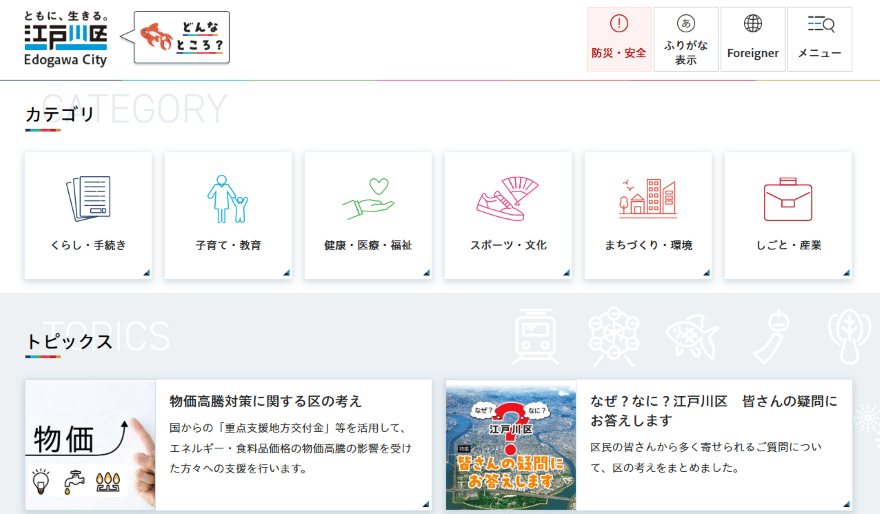Click the goldfish illustration in the bubble
This screenshot has height=514, width=880.
point(156,36)
